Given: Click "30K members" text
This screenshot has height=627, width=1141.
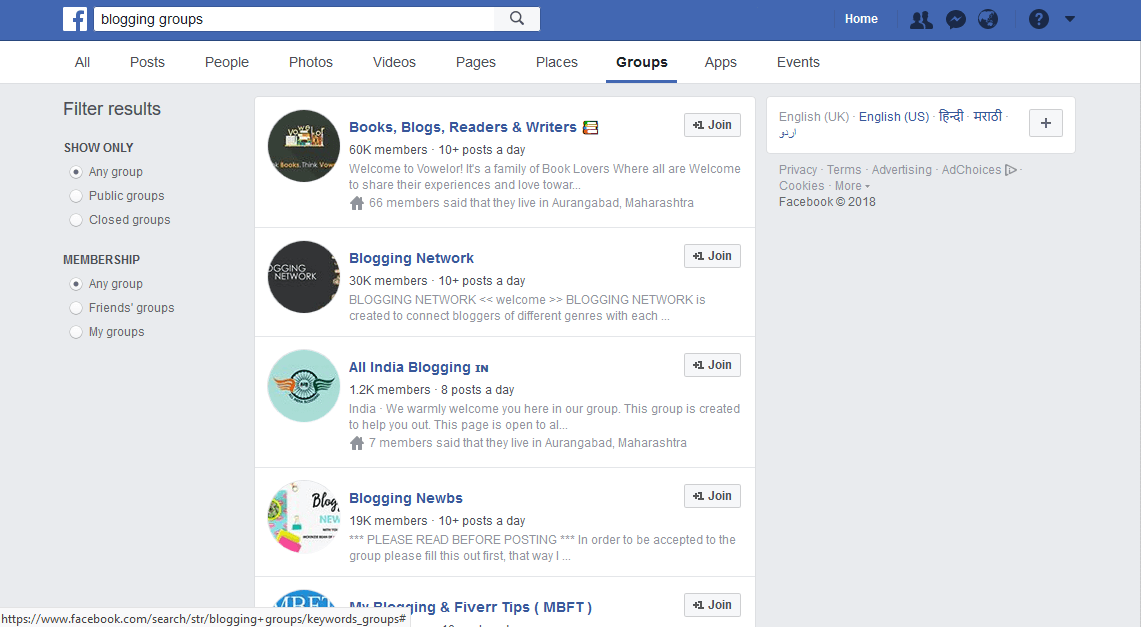Looking at the screenshot, I should (388, 281).
